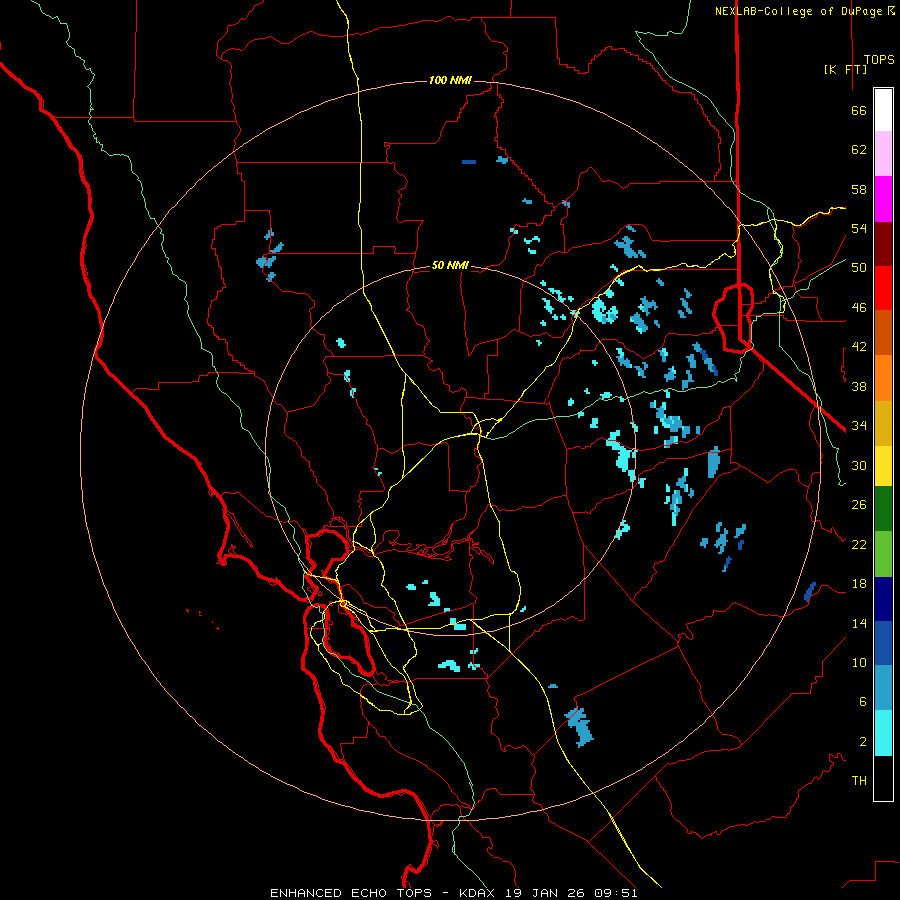This screenshot has width=900, height=900.
Task: Click the 09:51 timestamp
Action: [616, 893]
